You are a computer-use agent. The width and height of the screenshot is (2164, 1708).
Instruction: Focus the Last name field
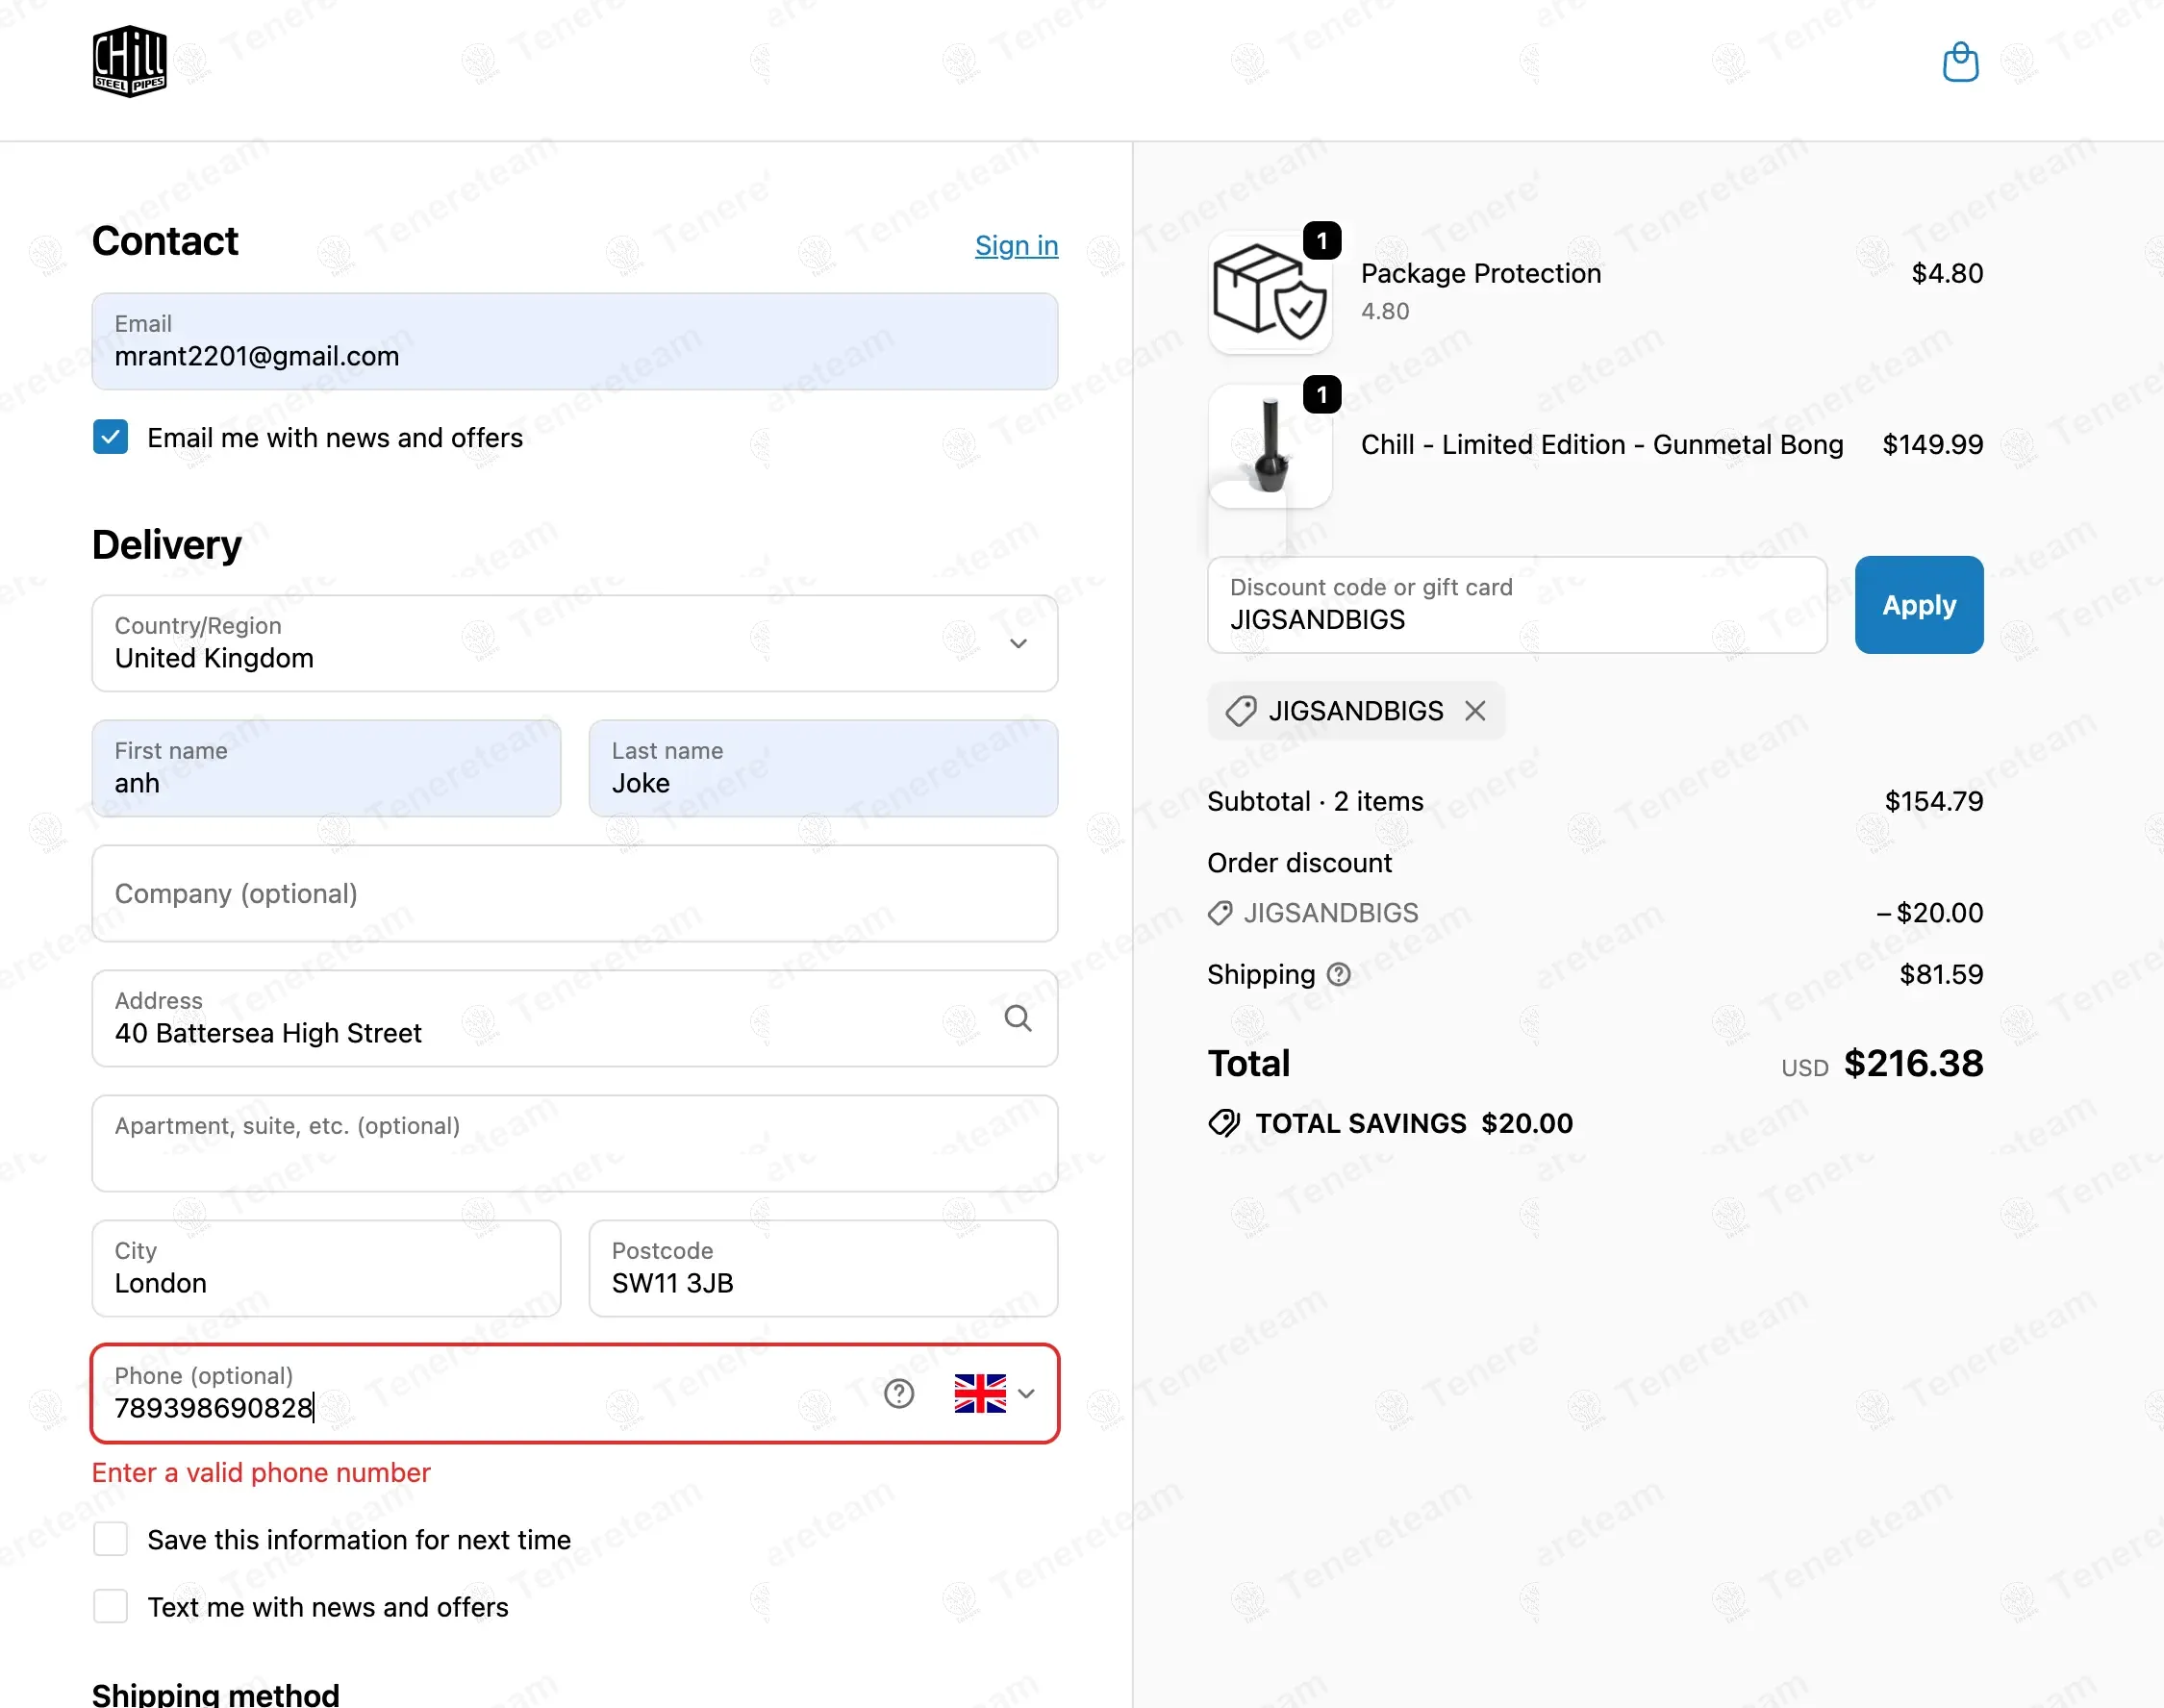click(x=823, y=768)
